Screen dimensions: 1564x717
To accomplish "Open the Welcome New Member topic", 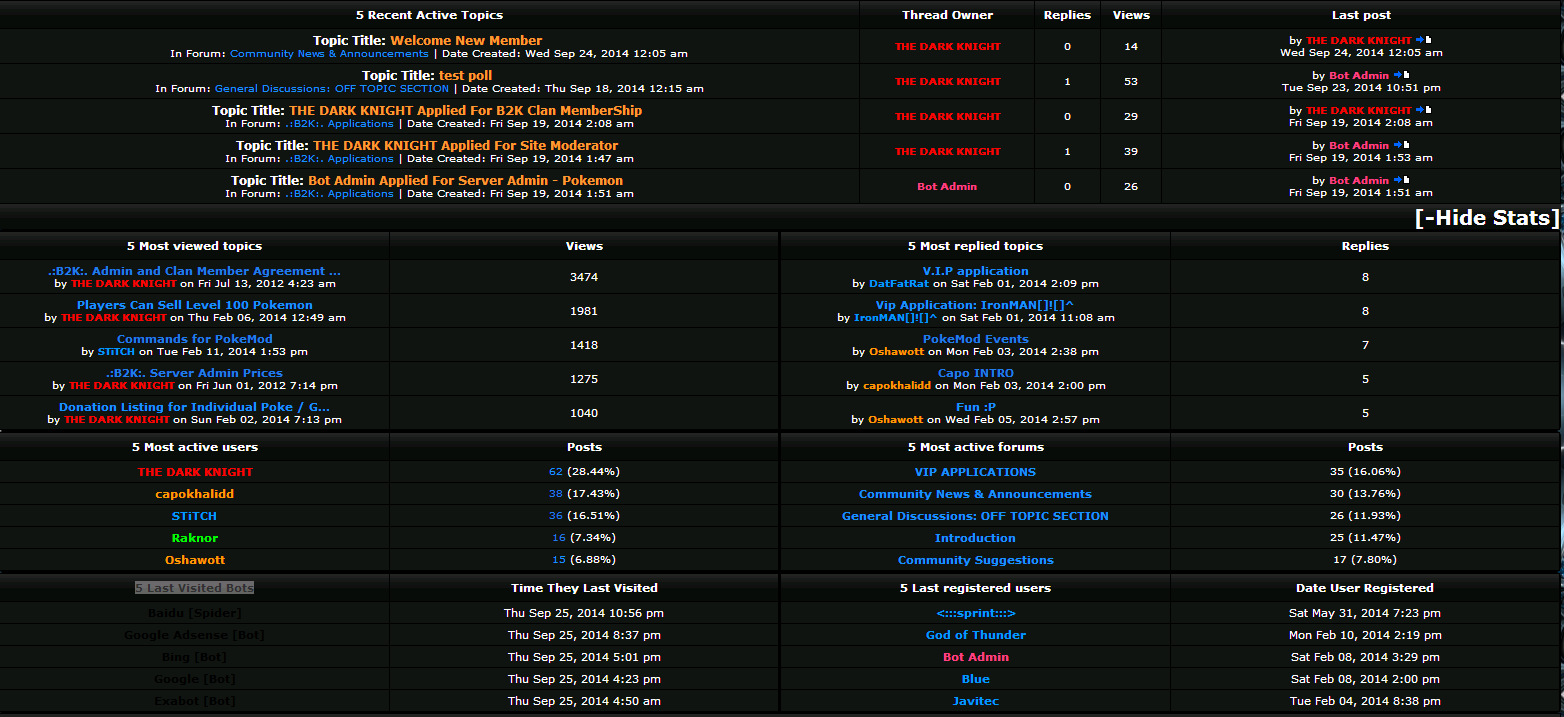I will [x=466, y=41].
